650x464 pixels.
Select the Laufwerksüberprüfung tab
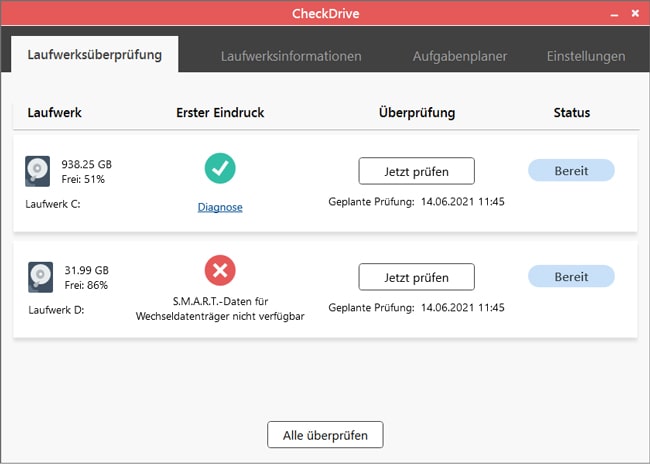(94, 55)
